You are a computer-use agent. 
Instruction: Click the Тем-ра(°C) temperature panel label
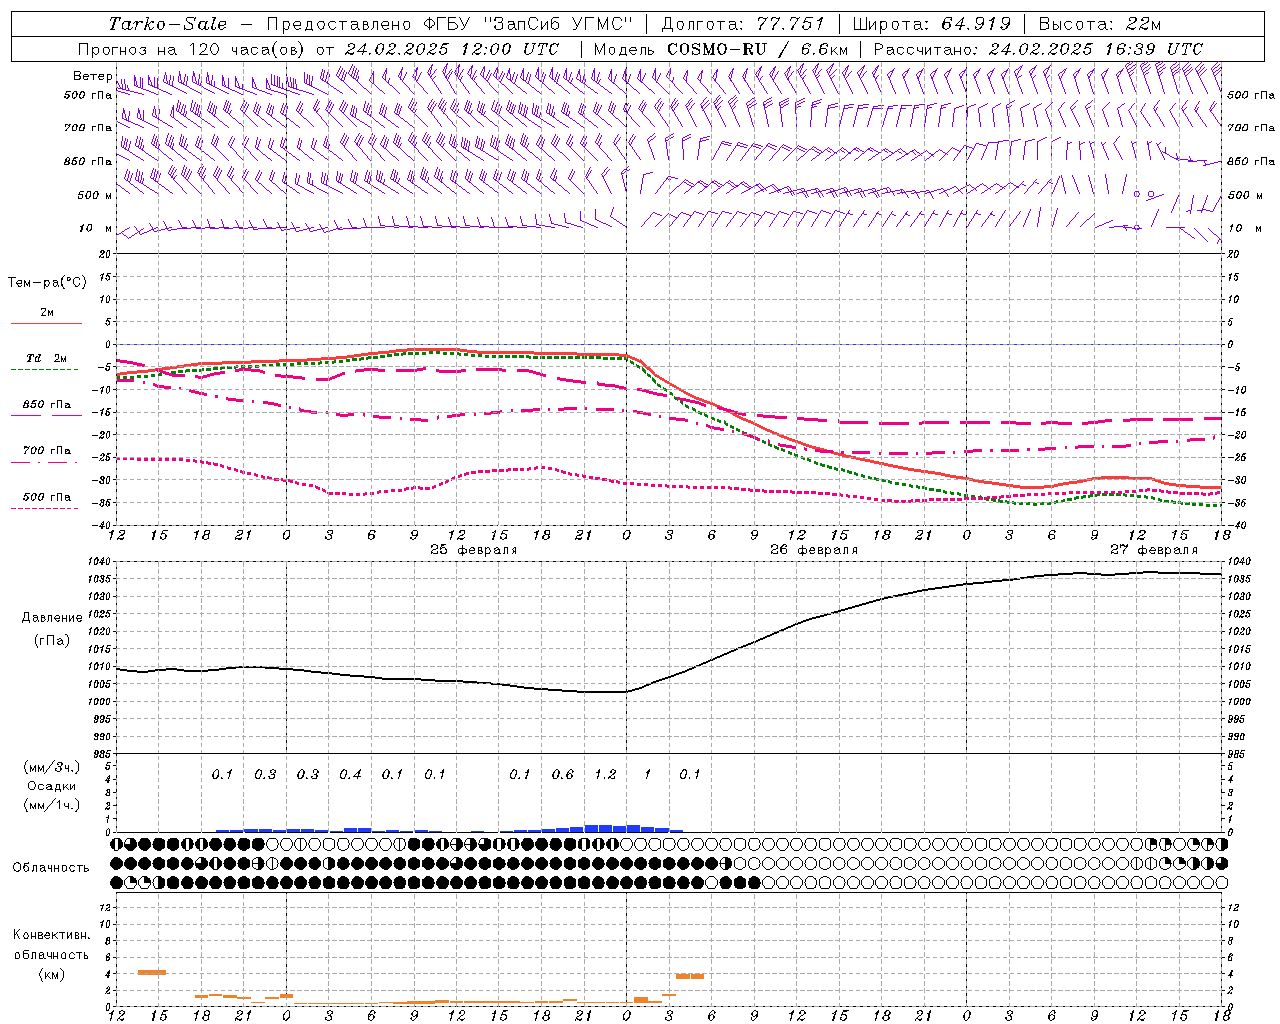pos(47,283)
